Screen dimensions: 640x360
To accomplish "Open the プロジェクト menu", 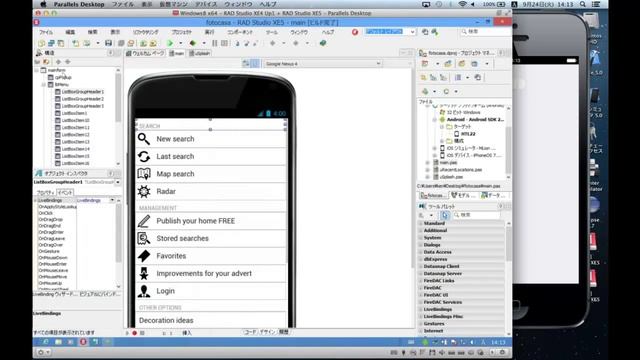I will [x=182, y=32].
